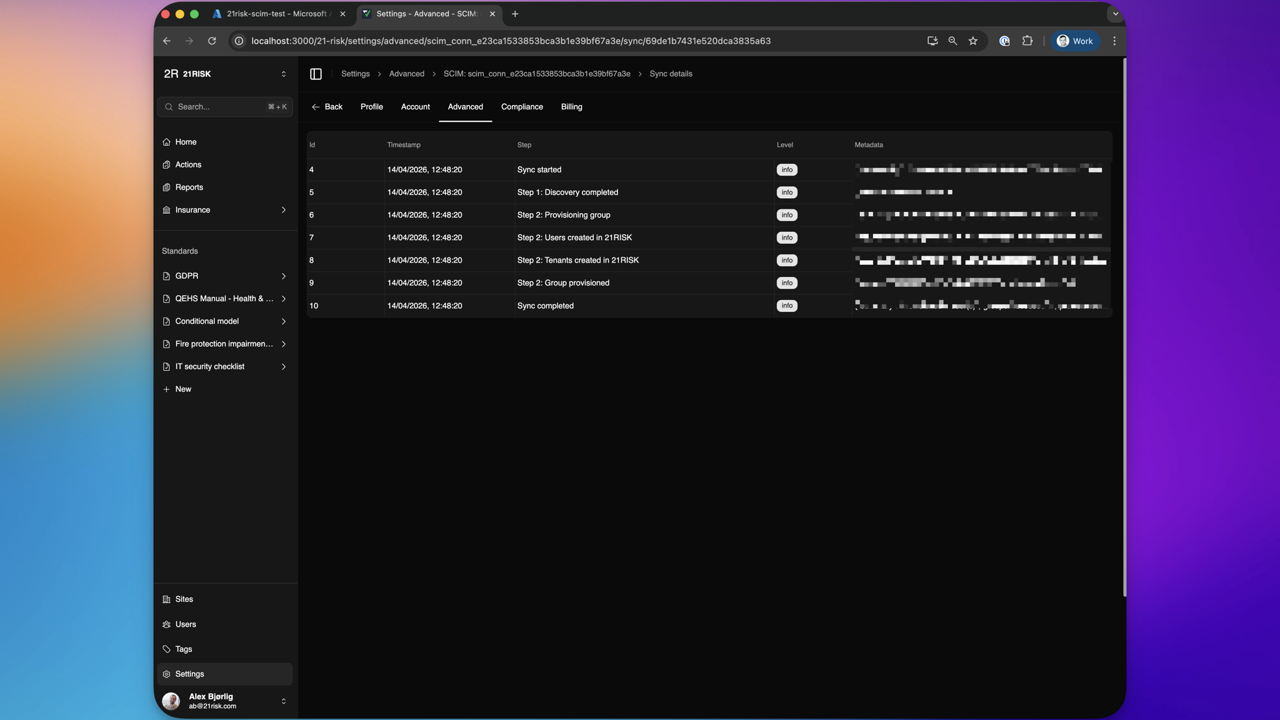Select the Actions icon in the sidebar
Image resolution: width=1280 pixels, height=720 pixels.
tap(168, 164)
